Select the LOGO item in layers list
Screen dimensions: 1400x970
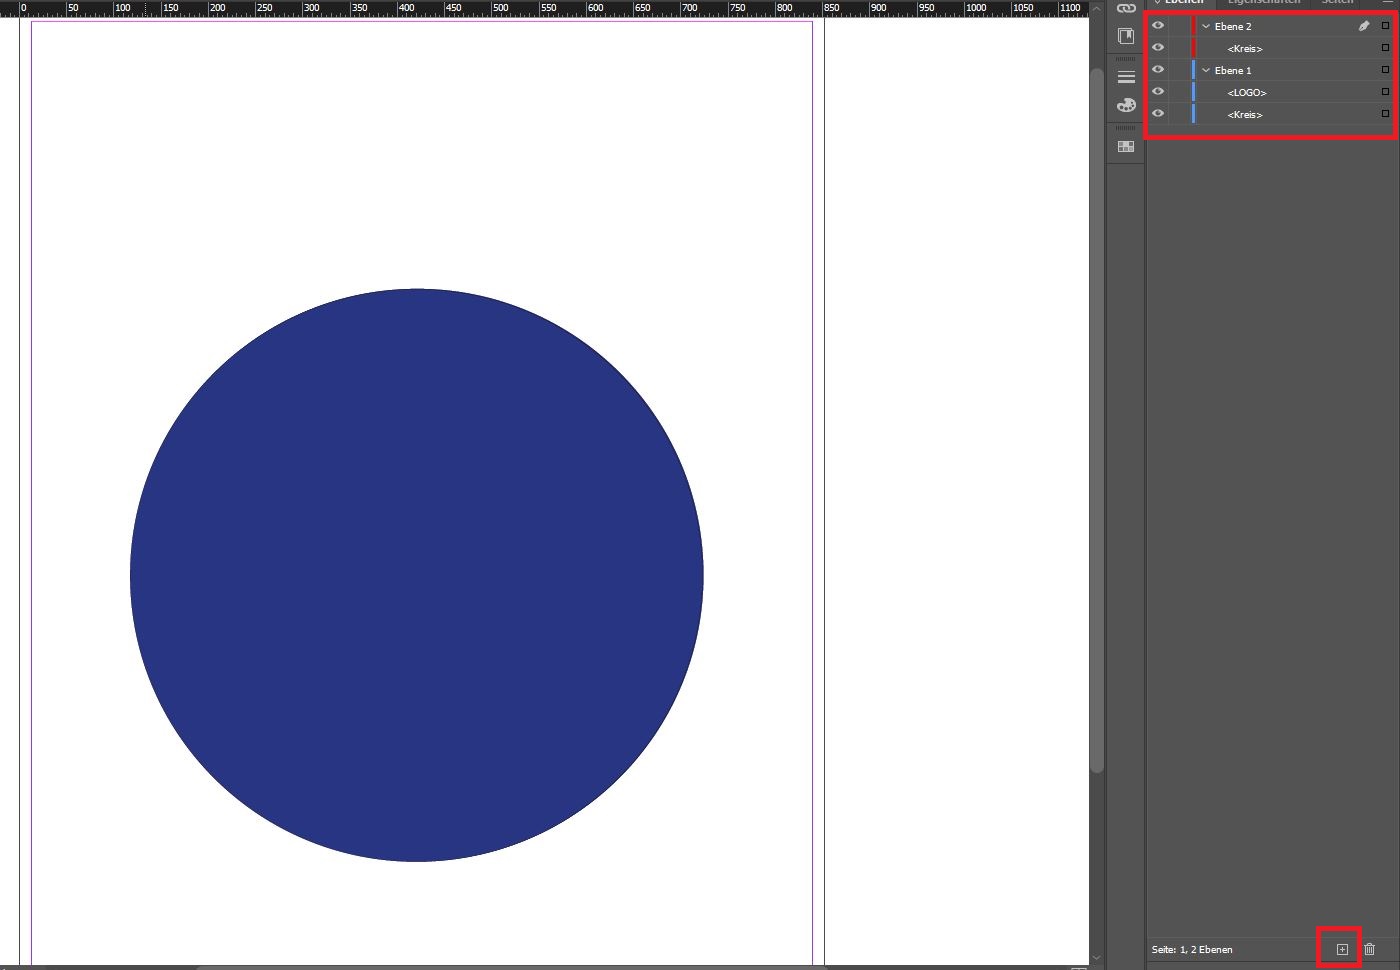click(1247, 92)
